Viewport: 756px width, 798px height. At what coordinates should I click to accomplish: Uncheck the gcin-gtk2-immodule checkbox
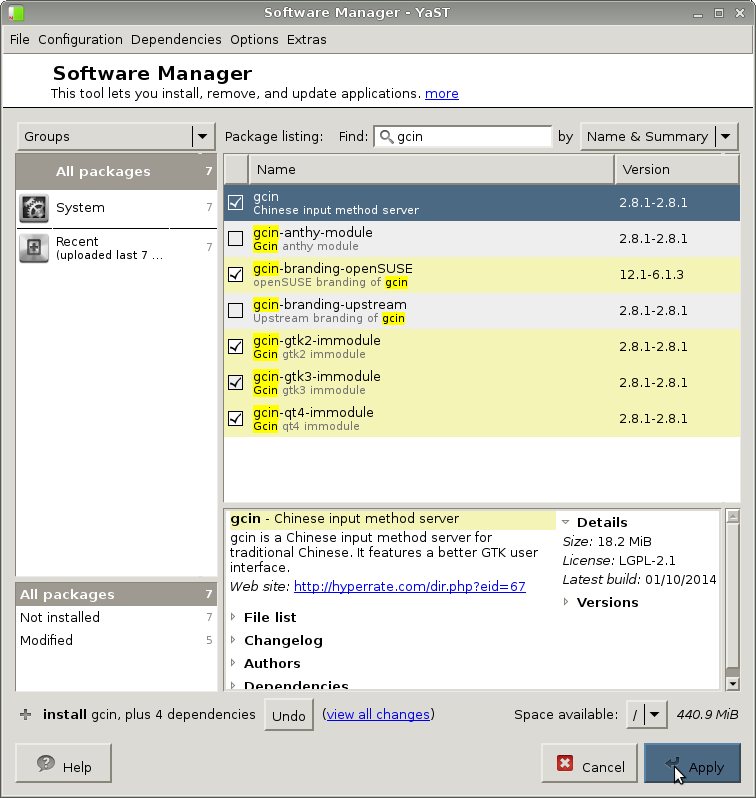pyautogui.click(x=236, y=347)
